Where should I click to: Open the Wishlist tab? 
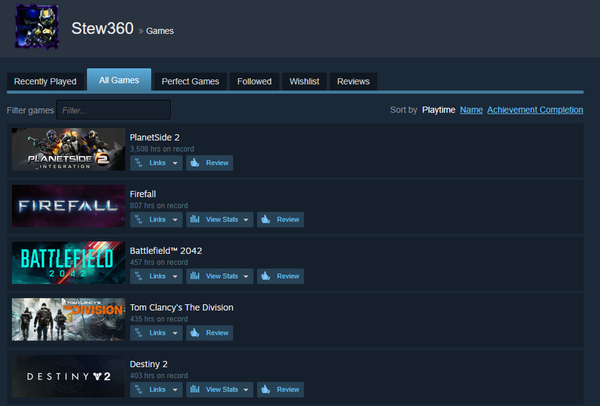tap(304, 82)
